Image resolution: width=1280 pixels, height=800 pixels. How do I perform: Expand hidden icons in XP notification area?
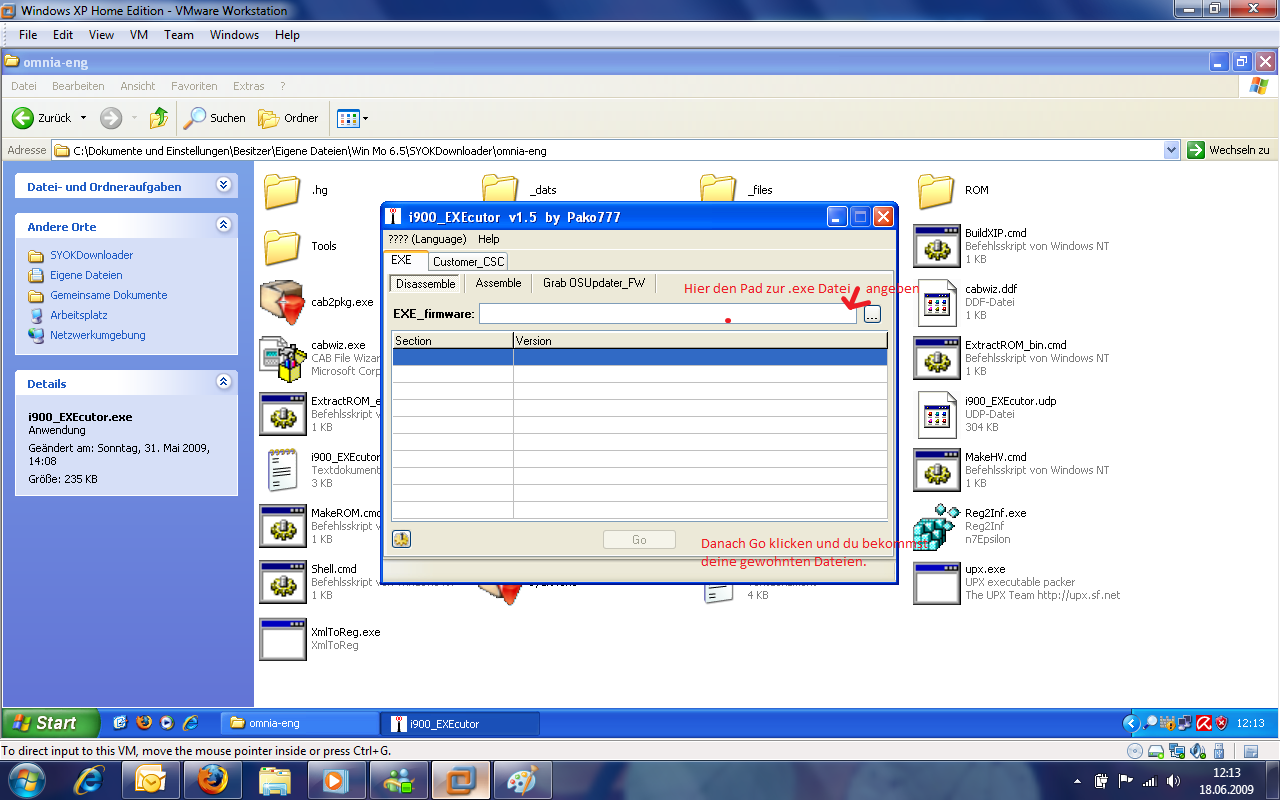coord(1131,723)
